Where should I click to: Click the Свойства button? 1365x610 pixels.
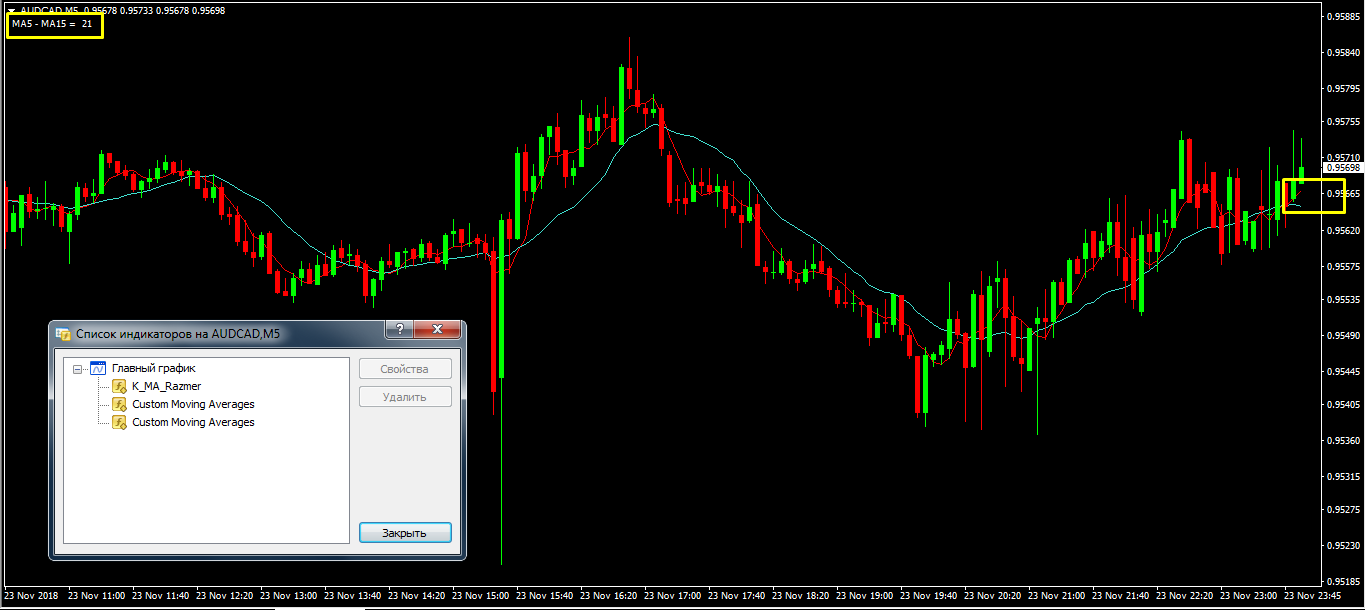coord(405,369)
